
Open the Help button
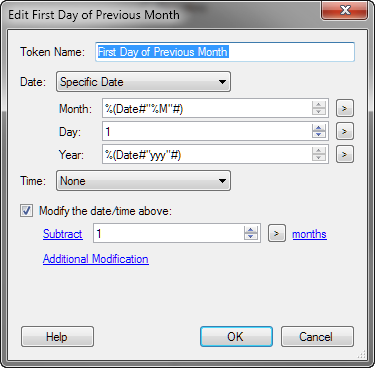[57, 337]
